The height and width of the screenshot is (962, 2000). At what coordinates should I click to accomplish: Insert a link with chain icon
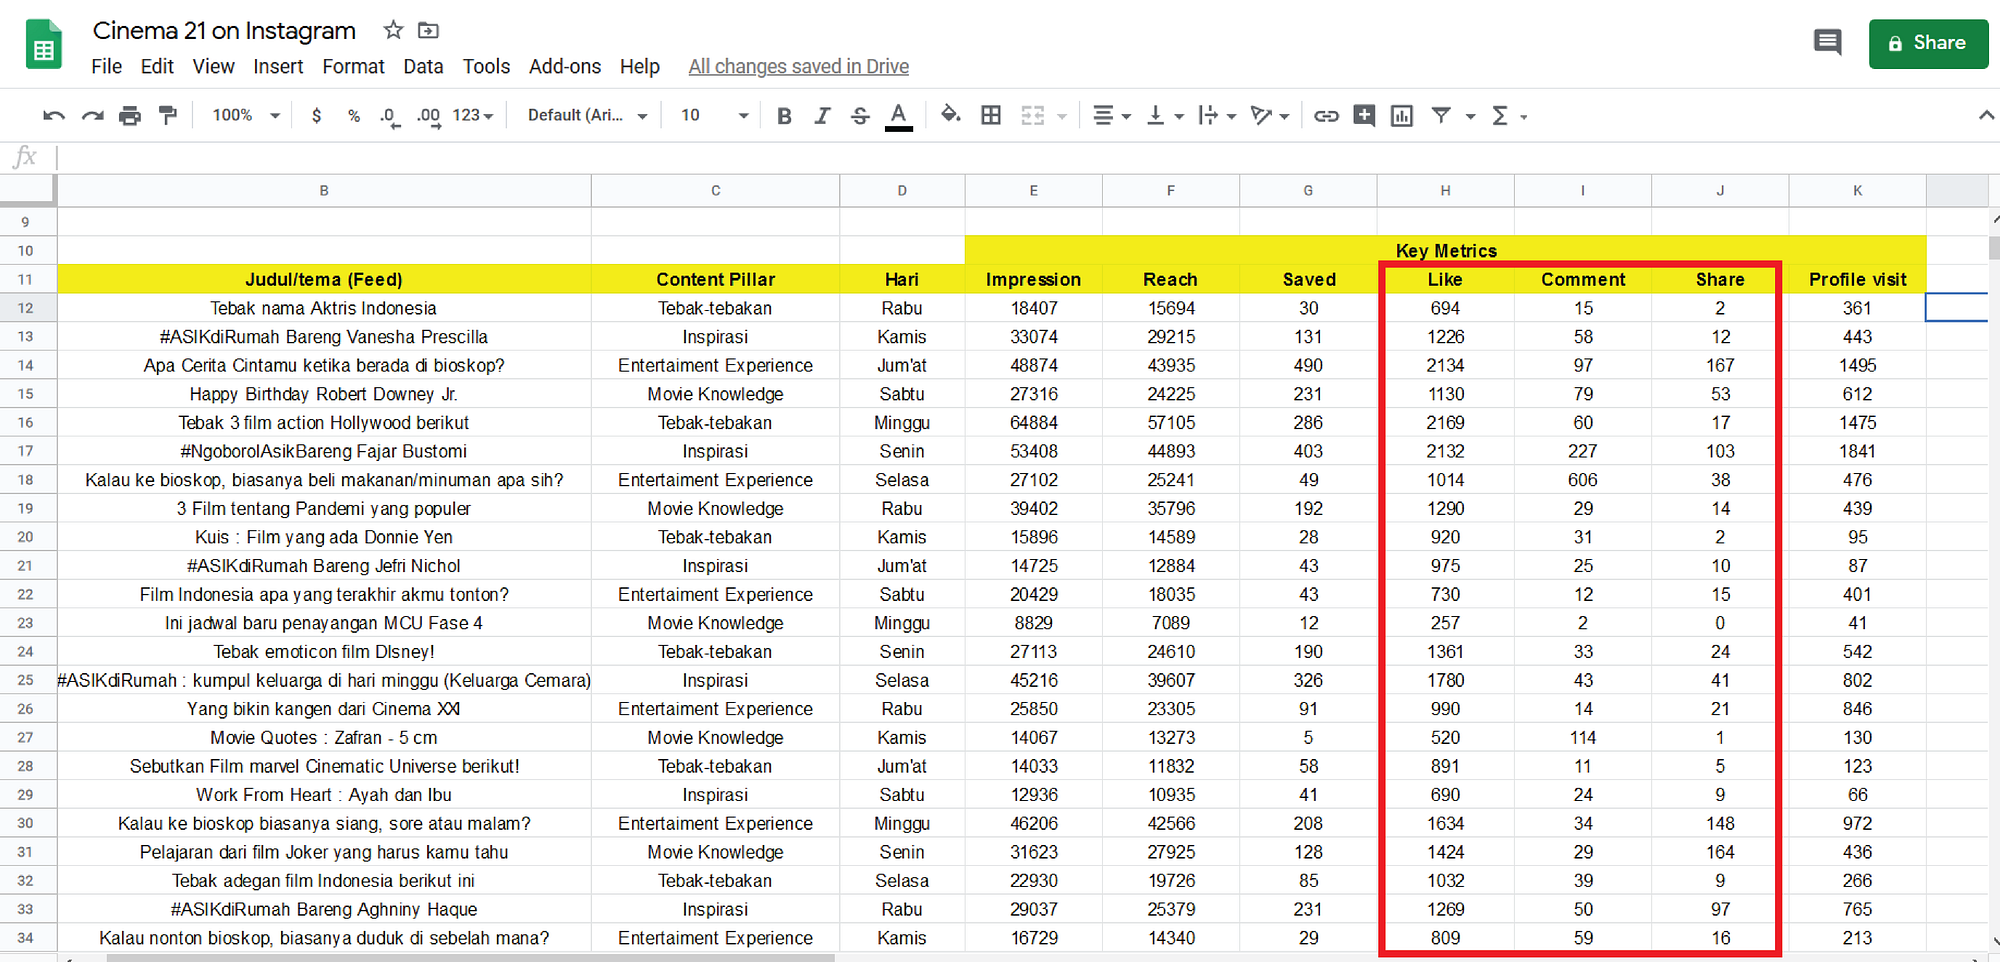(1326, 116)
